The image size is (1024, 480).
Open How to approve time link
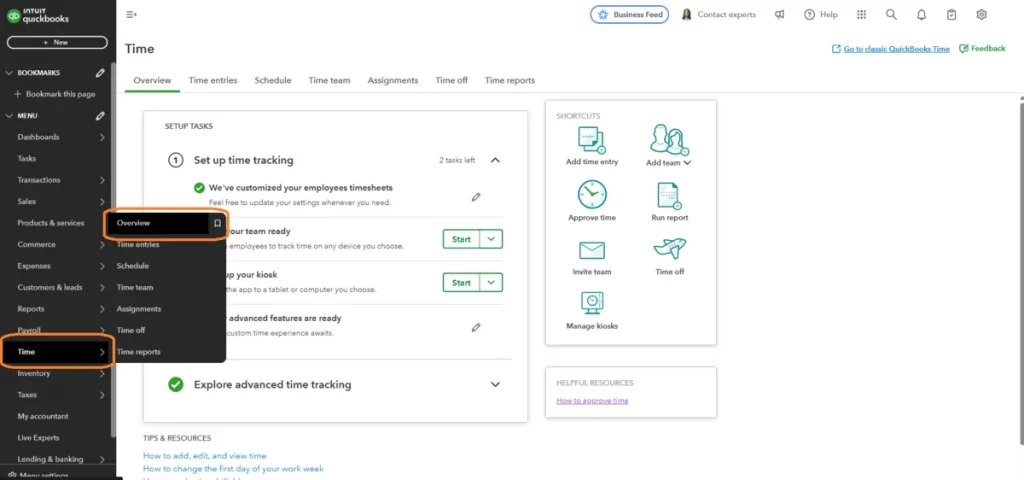click(x=592, y=400)
